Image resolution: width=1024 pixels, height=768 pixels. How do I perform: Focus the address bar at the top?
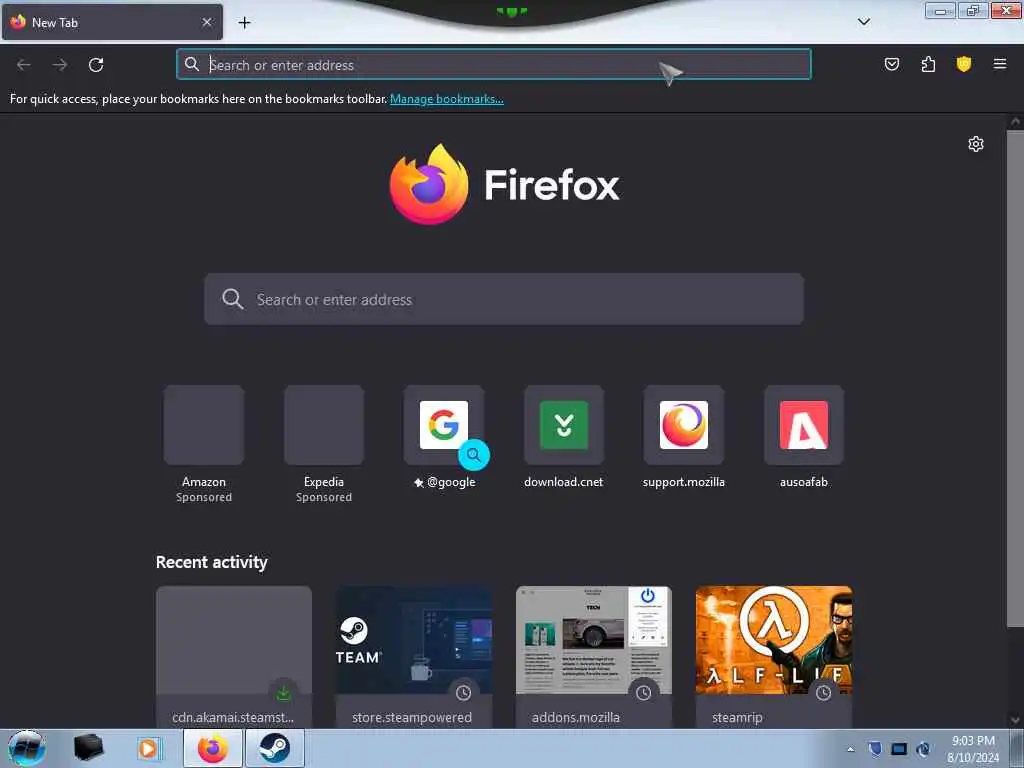[x=494, y=65]
